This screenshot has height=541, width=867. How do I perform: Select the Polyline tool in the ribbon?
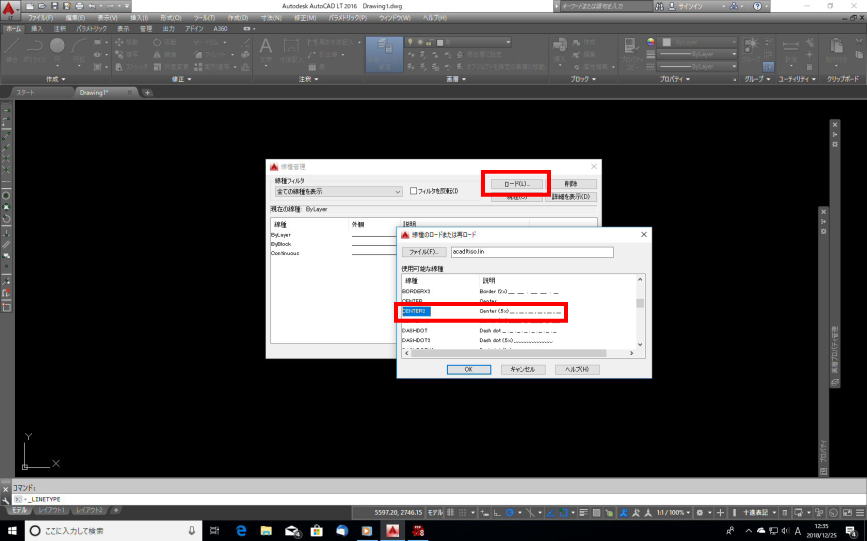[34, 50]
